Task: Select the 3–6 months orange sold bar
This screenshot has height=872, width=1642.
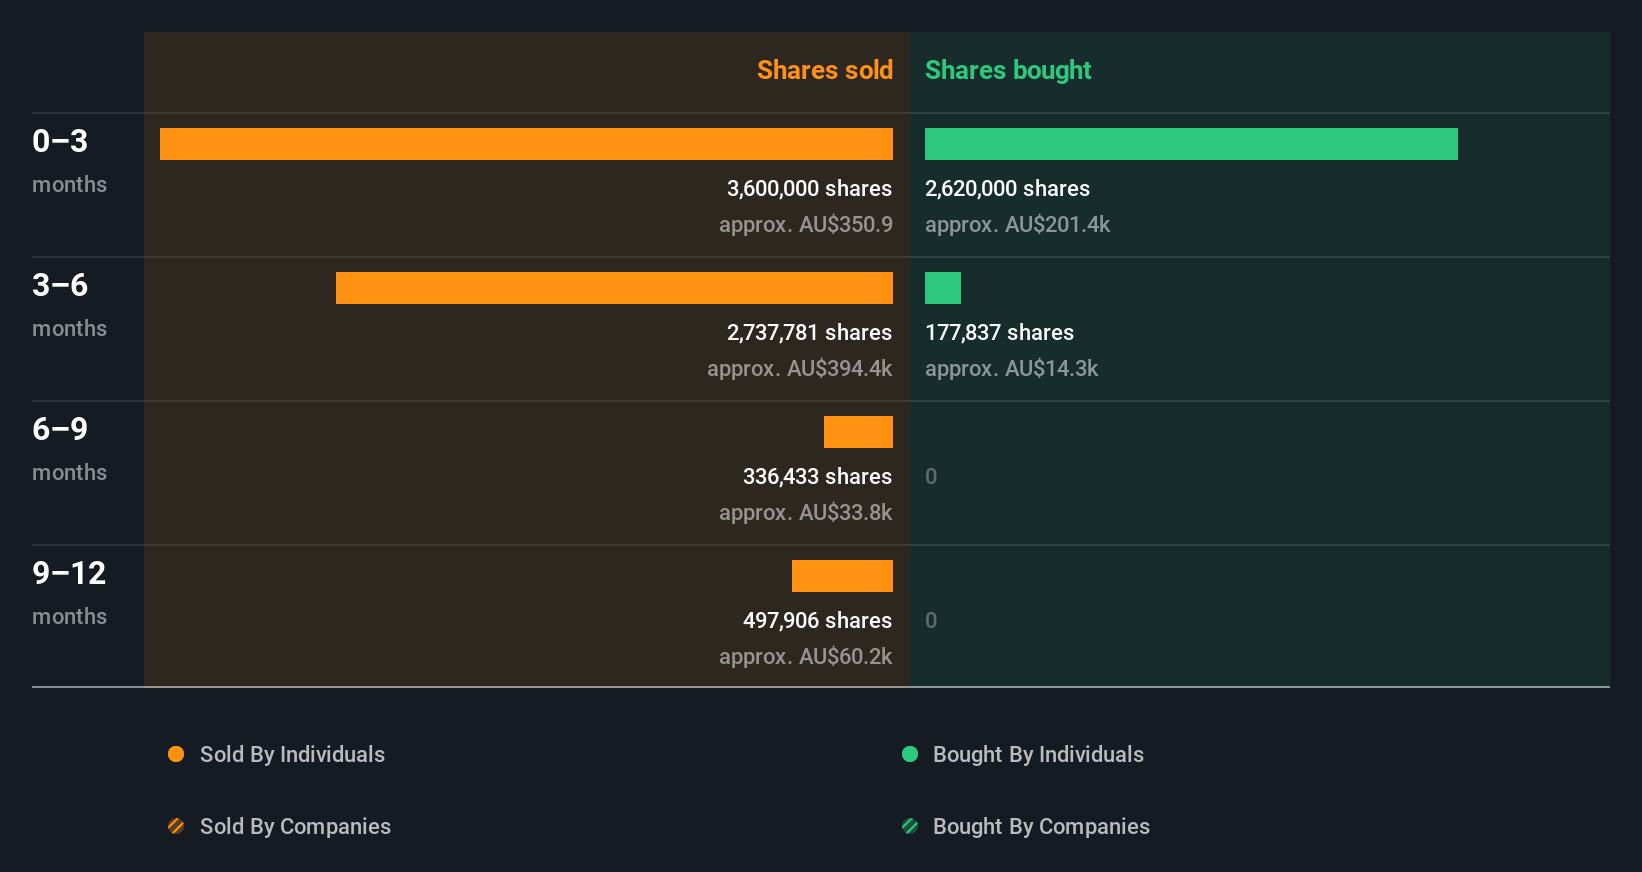Action: click(x=614, y=288)
